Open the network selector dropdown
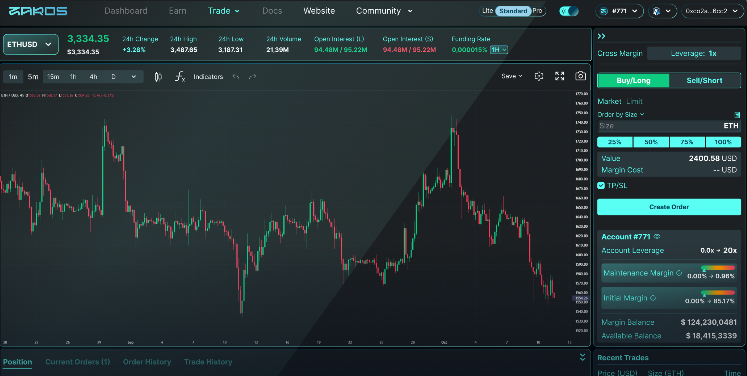 tap(663, 11)
